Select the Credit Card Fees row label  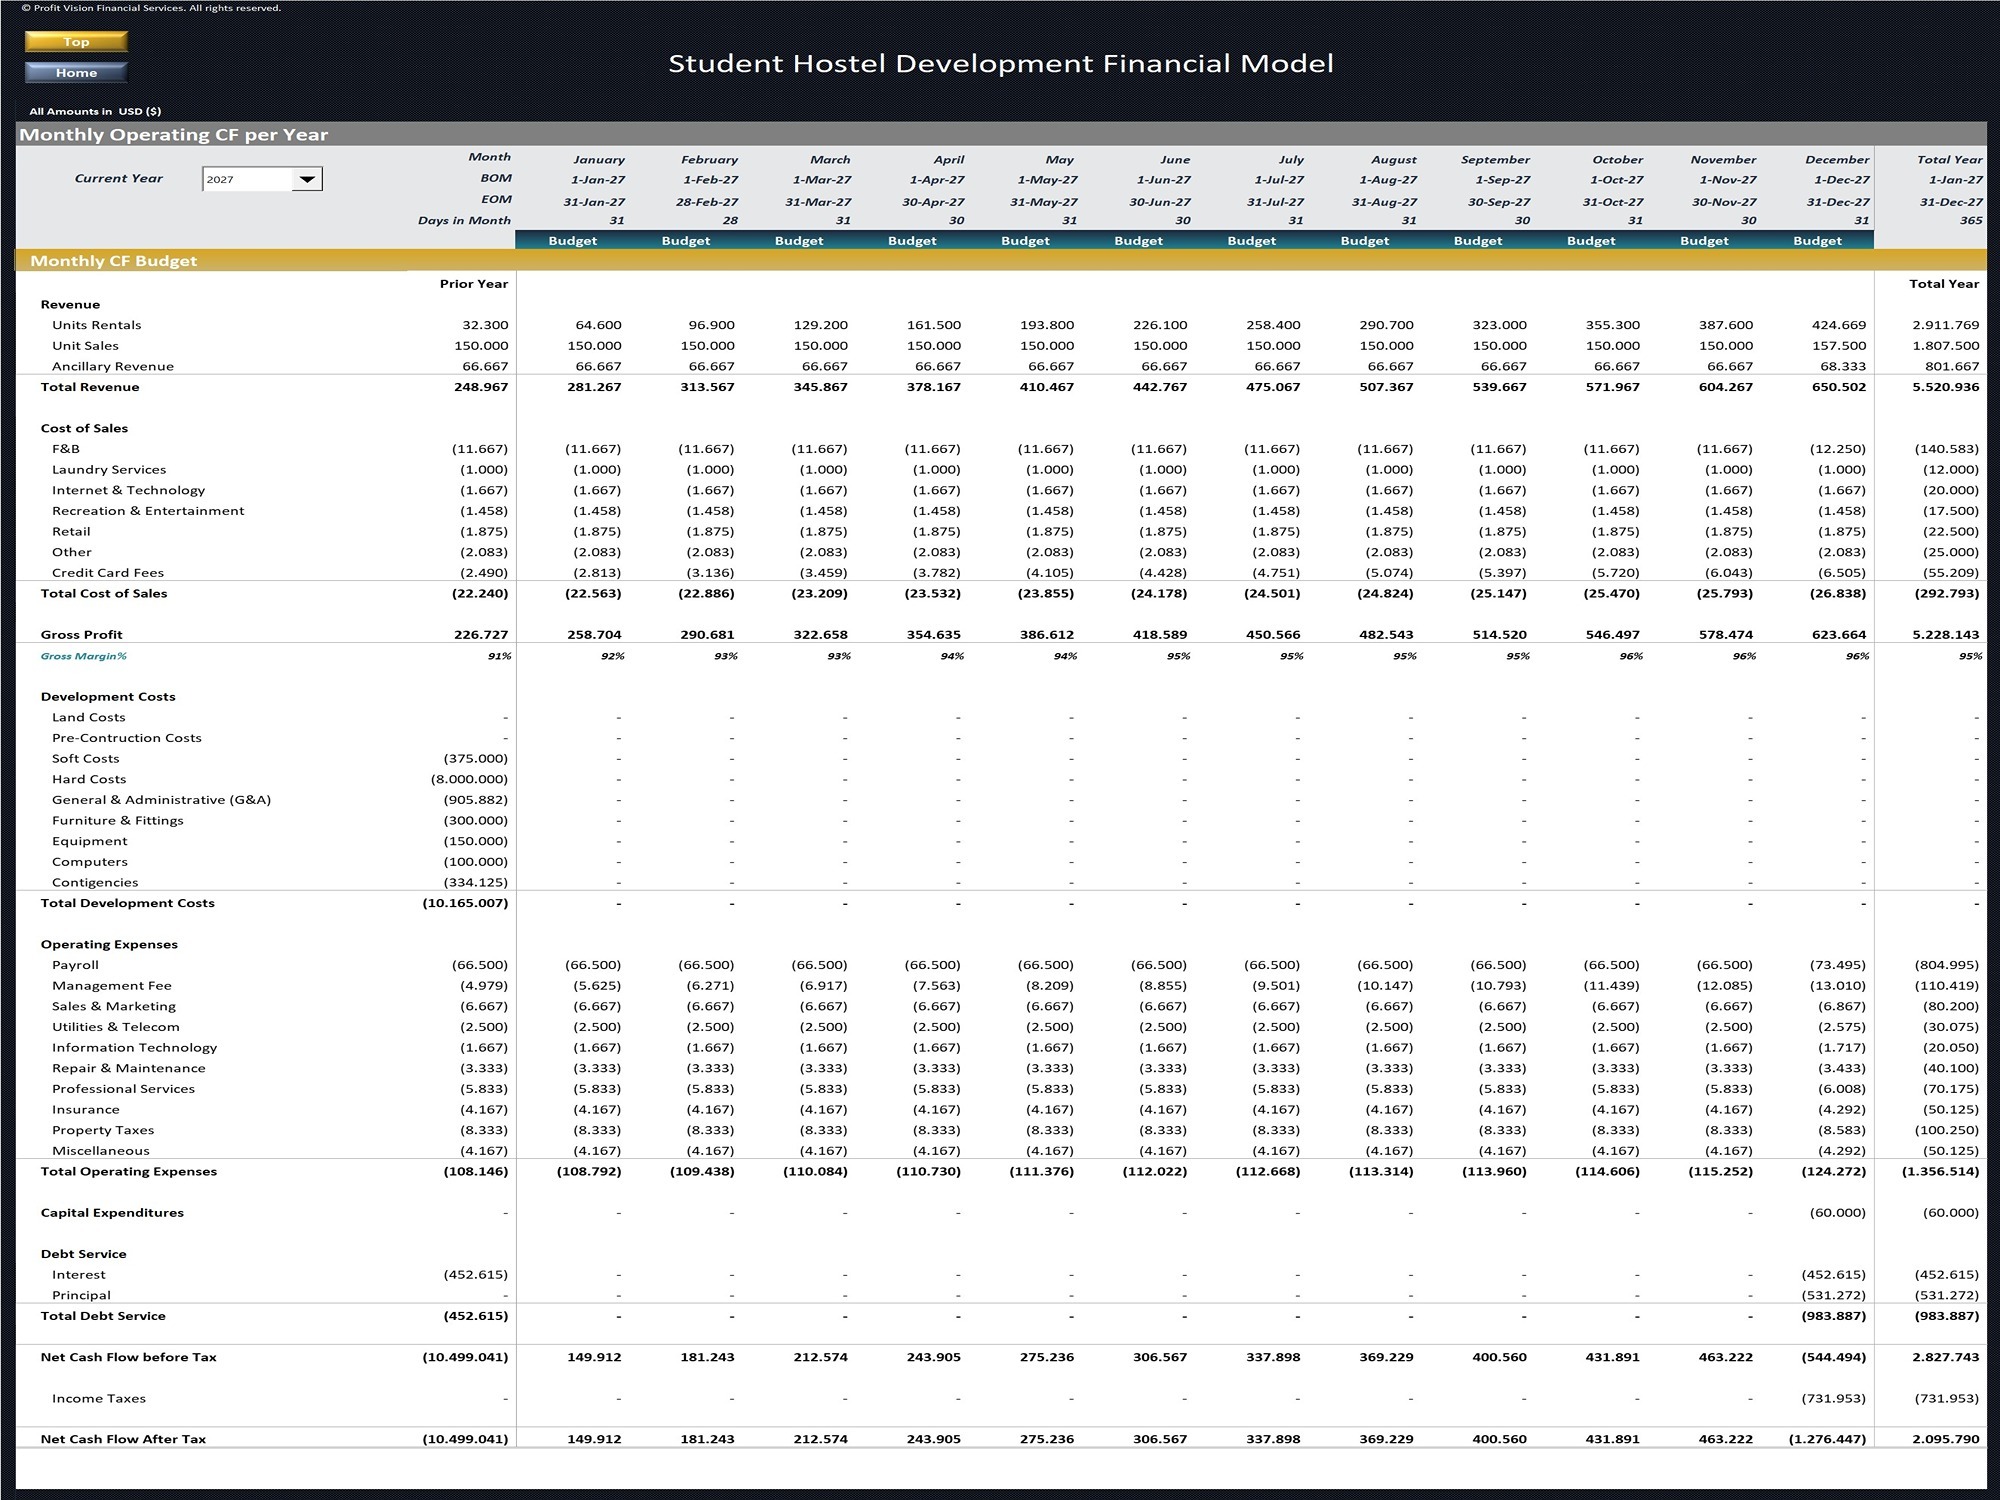(107, 573)
